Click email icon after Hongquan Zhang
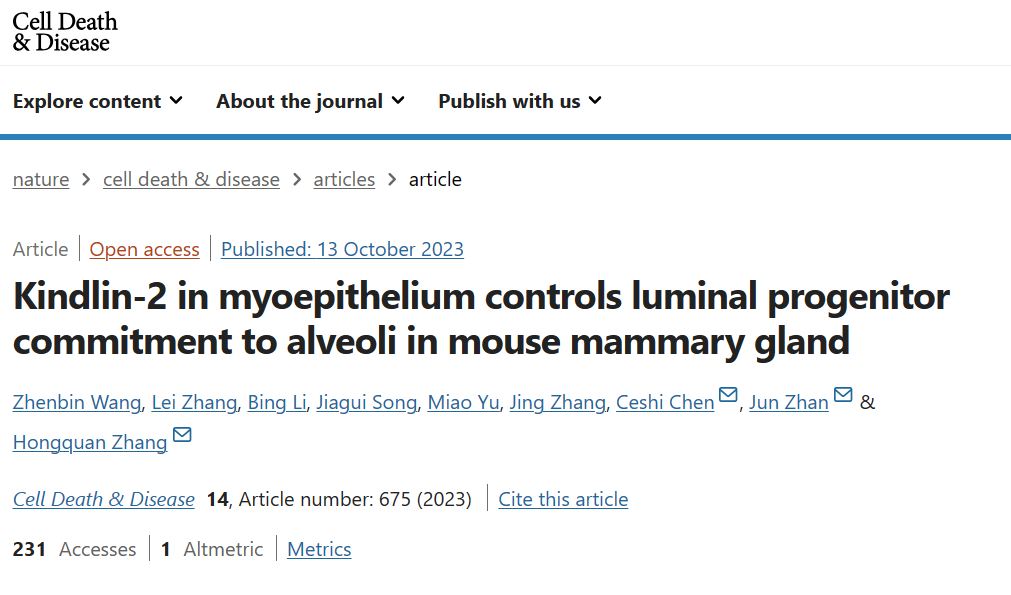 tap(182, 436)
